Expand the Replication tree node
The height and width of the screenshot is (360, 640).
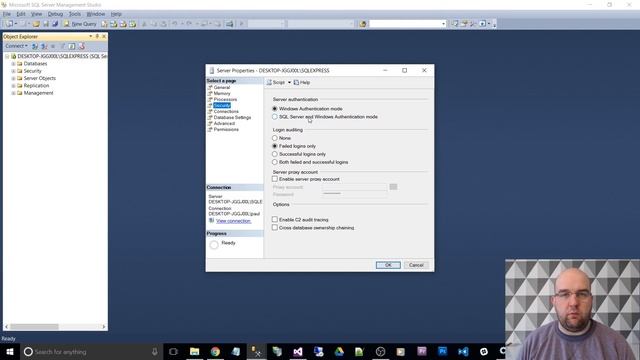(13, 86)
